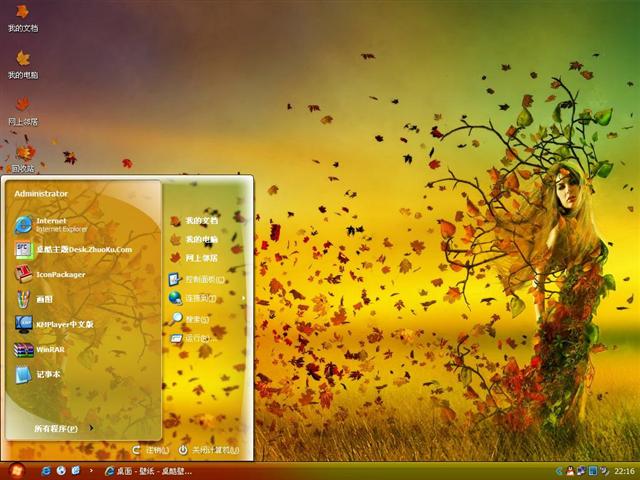The width and height of the screenshot is (640, 480).
Task: Click the 关闭计算机 shut down button
Action: pyautogui.click(x=209, y=450)
